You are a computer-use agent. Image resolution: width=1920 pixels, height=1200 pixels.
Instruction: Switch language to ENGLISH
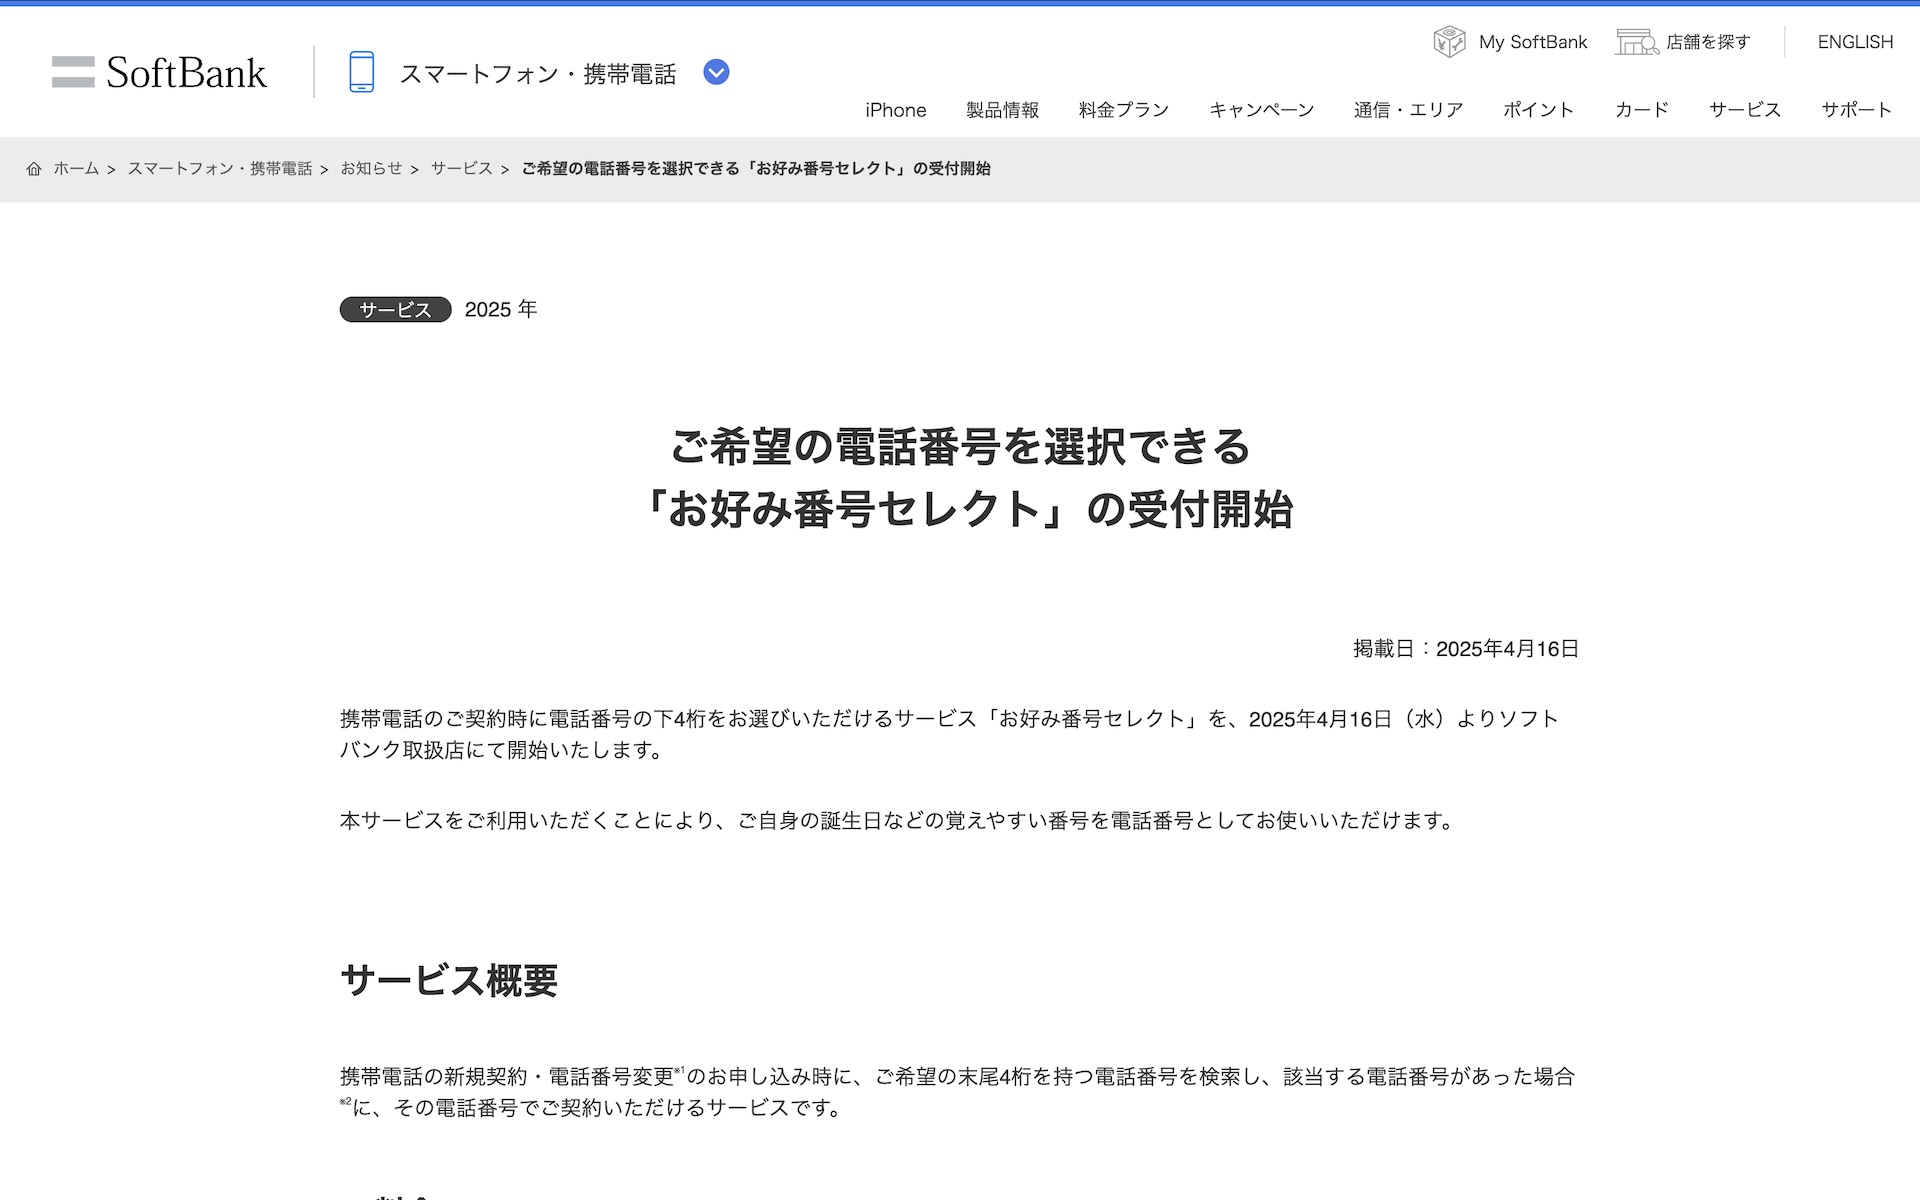[x=1855, y=42]
